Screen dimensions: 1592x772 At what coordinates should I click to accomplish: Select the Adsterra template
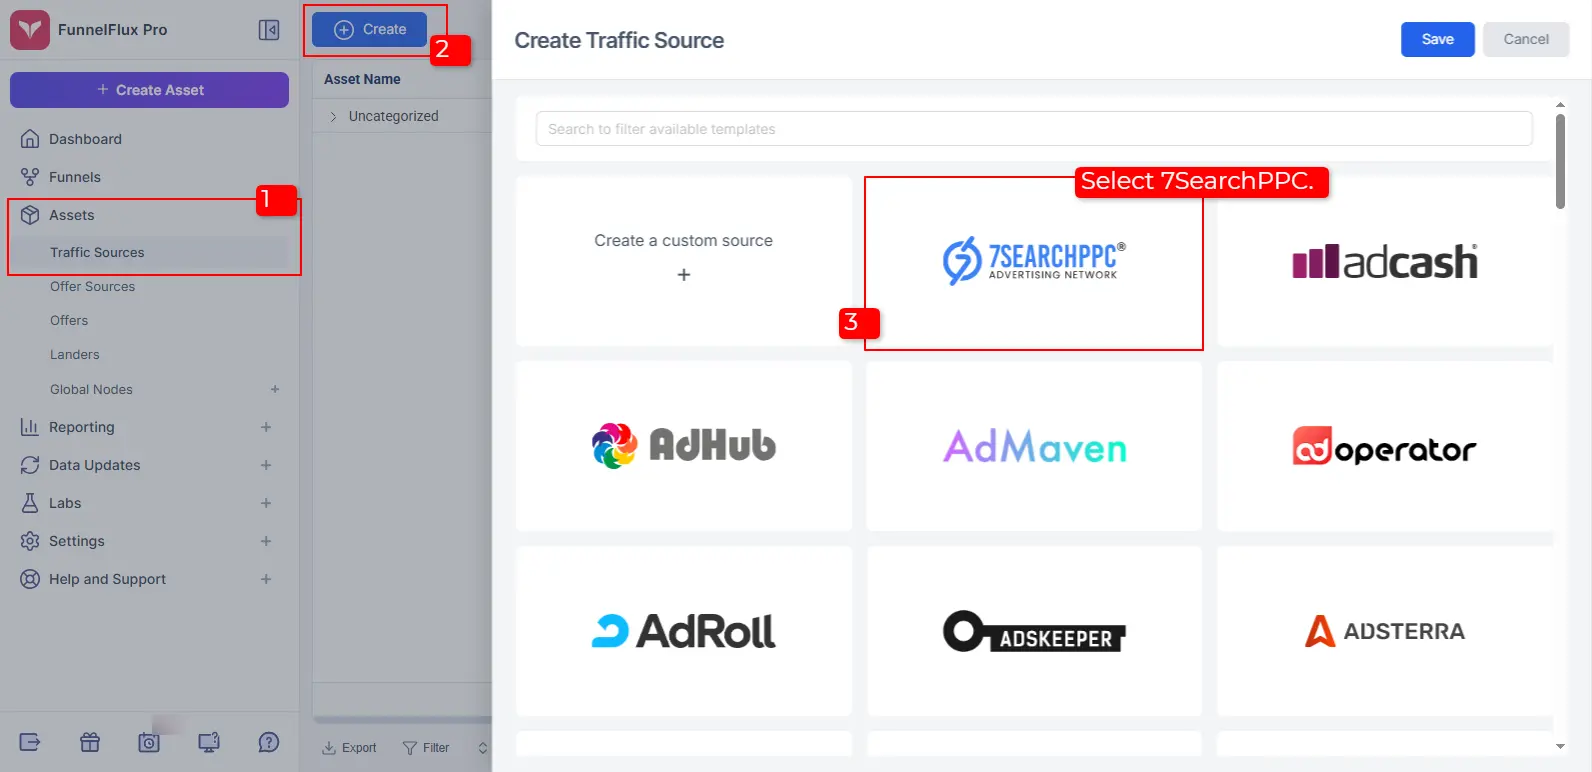[x=1385, y=631]
